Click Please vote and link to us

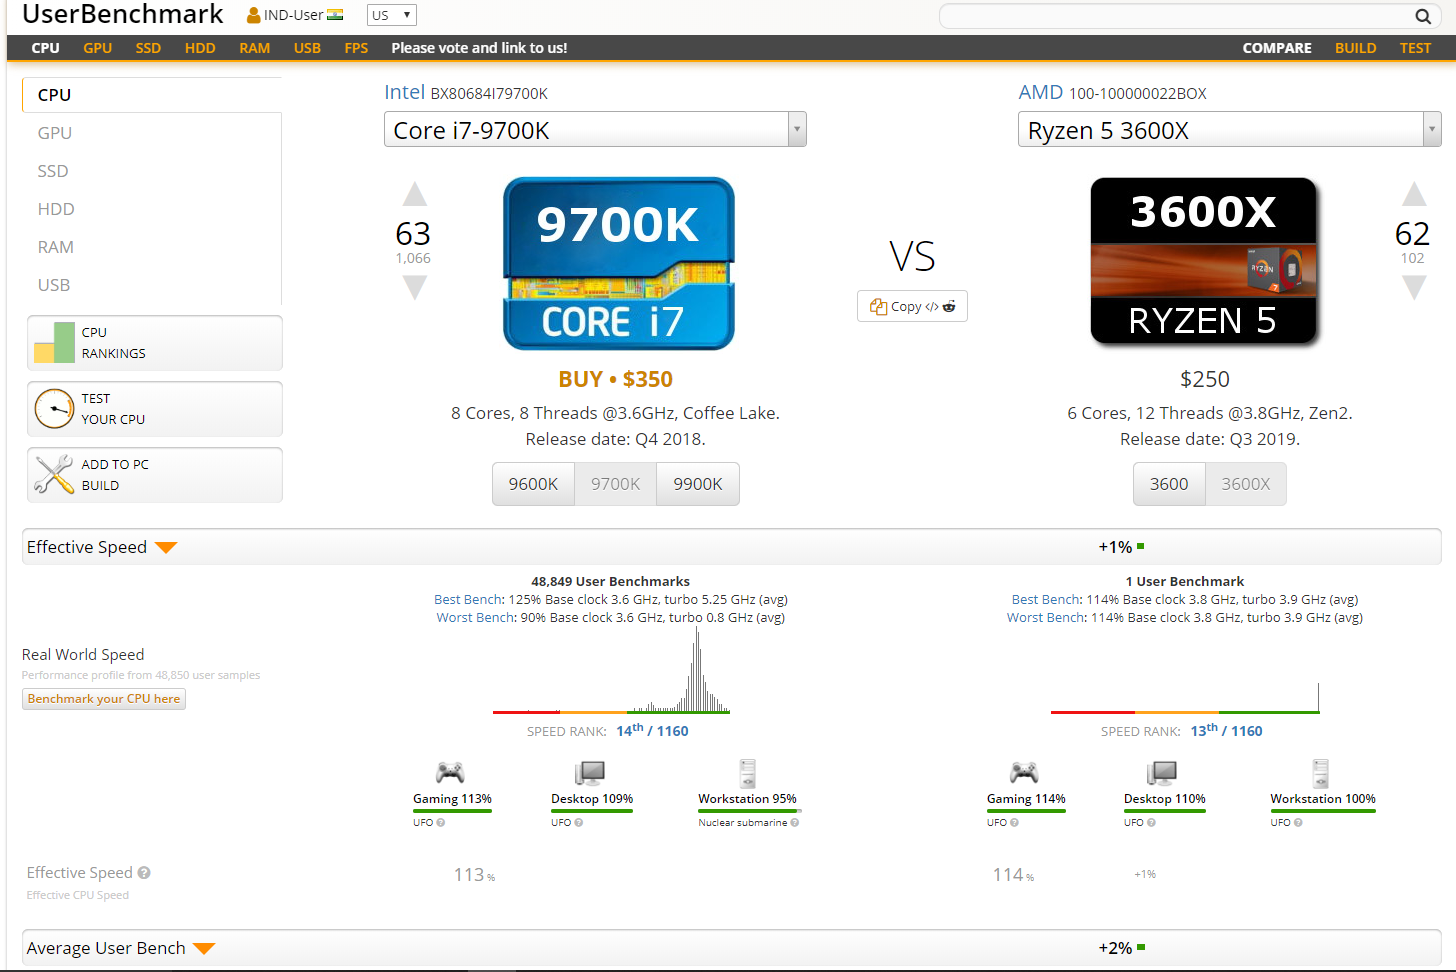pyautogui.click(x=479, y=48)
